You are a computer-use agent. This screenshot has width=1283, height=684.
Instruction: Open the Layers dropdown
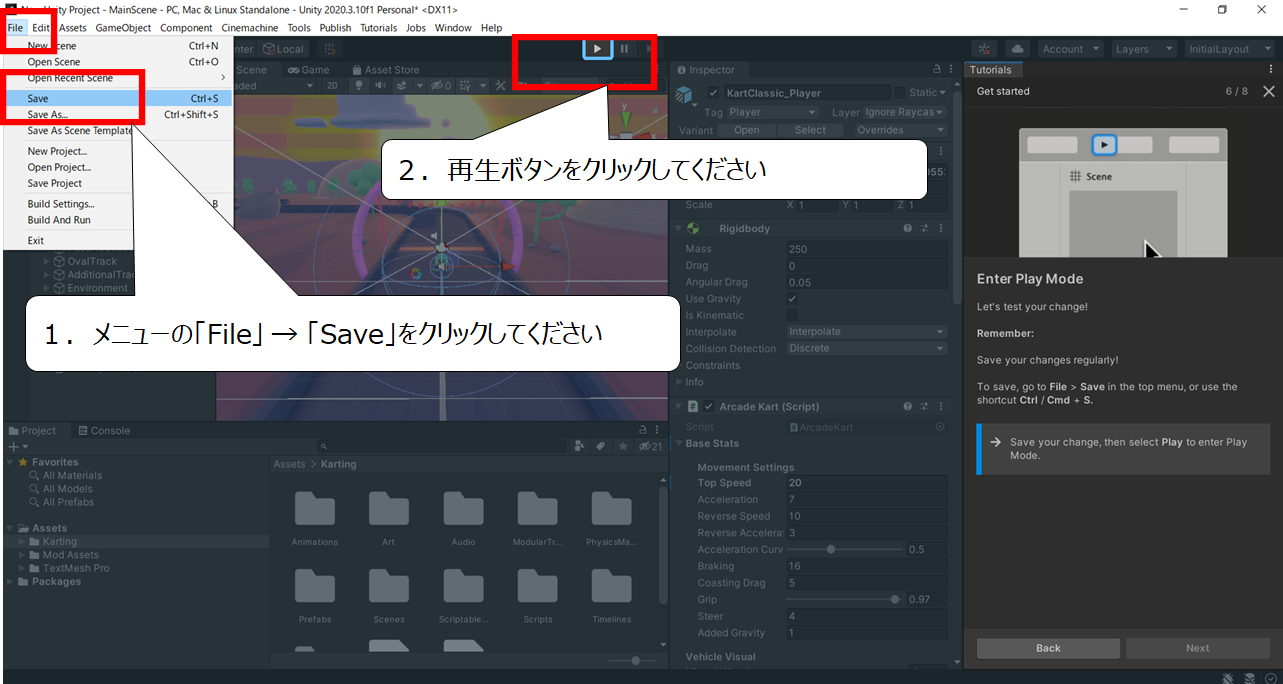(x=1143, y=49)
